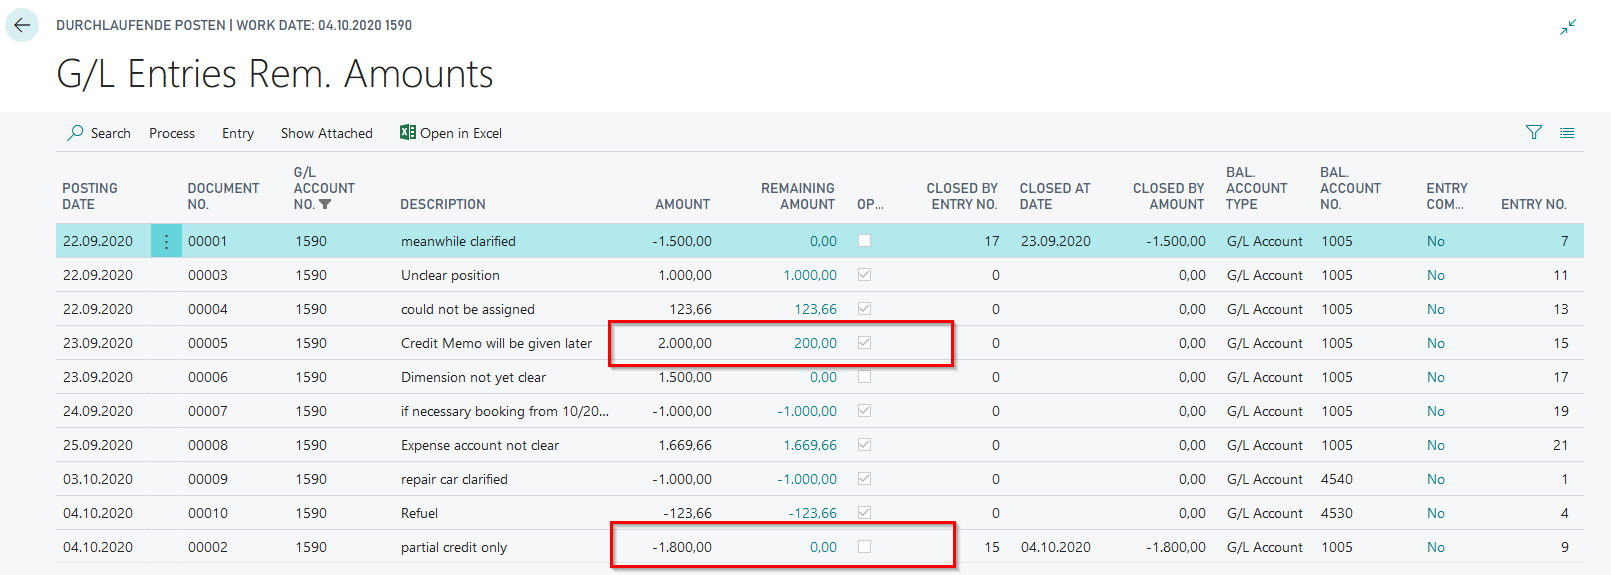Toggle Open checkbox for partial credit only
The image size is (1611, 575).
tap(865, 547)
